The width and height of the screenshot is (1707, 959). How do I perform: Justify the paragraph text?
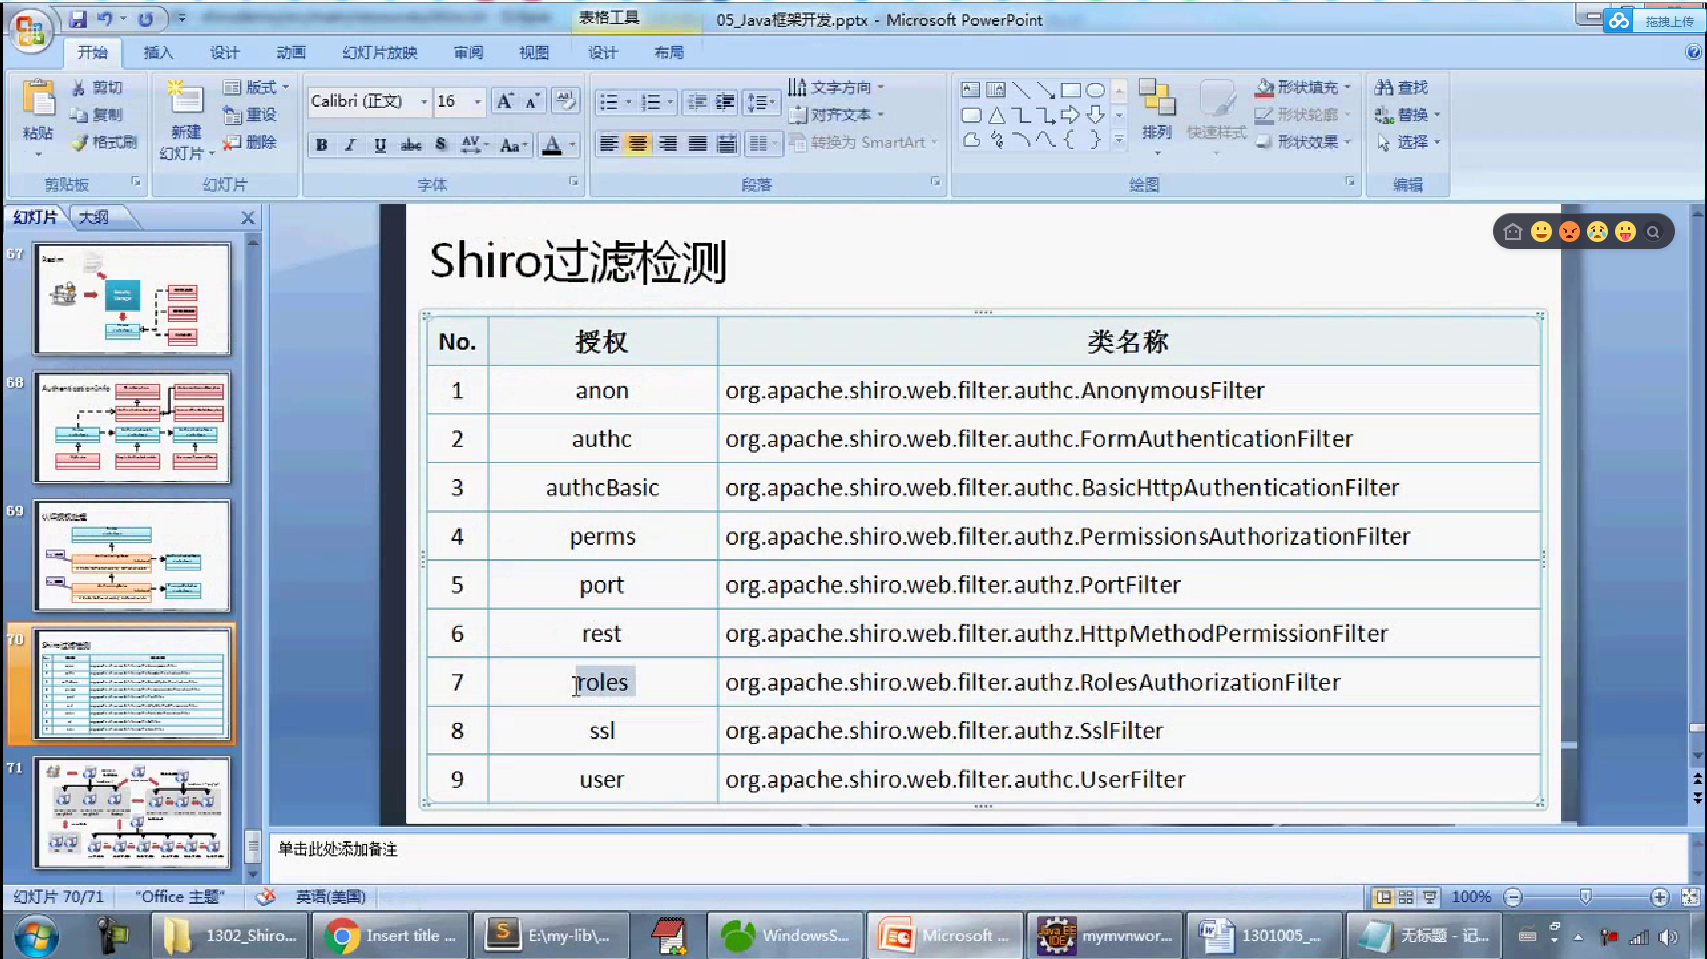click(x=697, y=144)
